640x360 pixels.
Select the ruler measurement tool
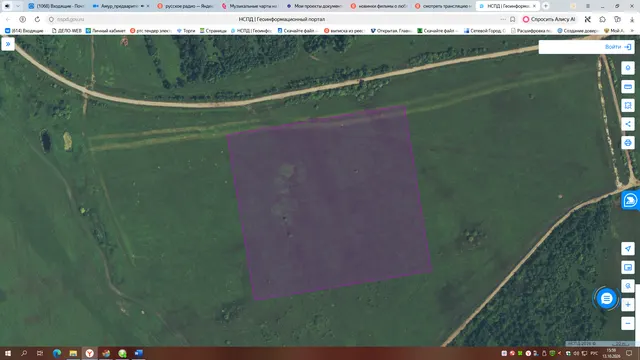(x=628, y=87)
